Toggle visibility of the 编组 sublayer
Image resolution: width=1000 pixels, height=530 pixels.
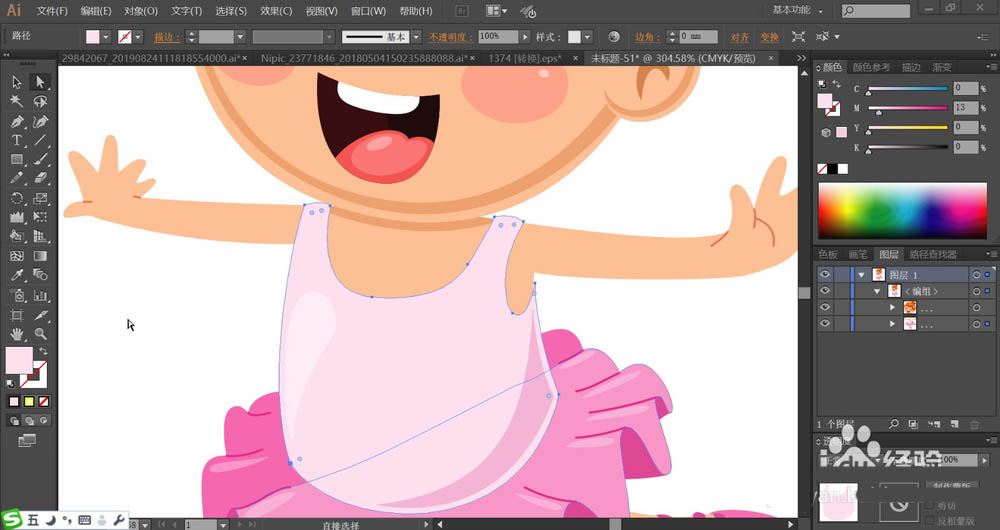click(x=825, y=291)
